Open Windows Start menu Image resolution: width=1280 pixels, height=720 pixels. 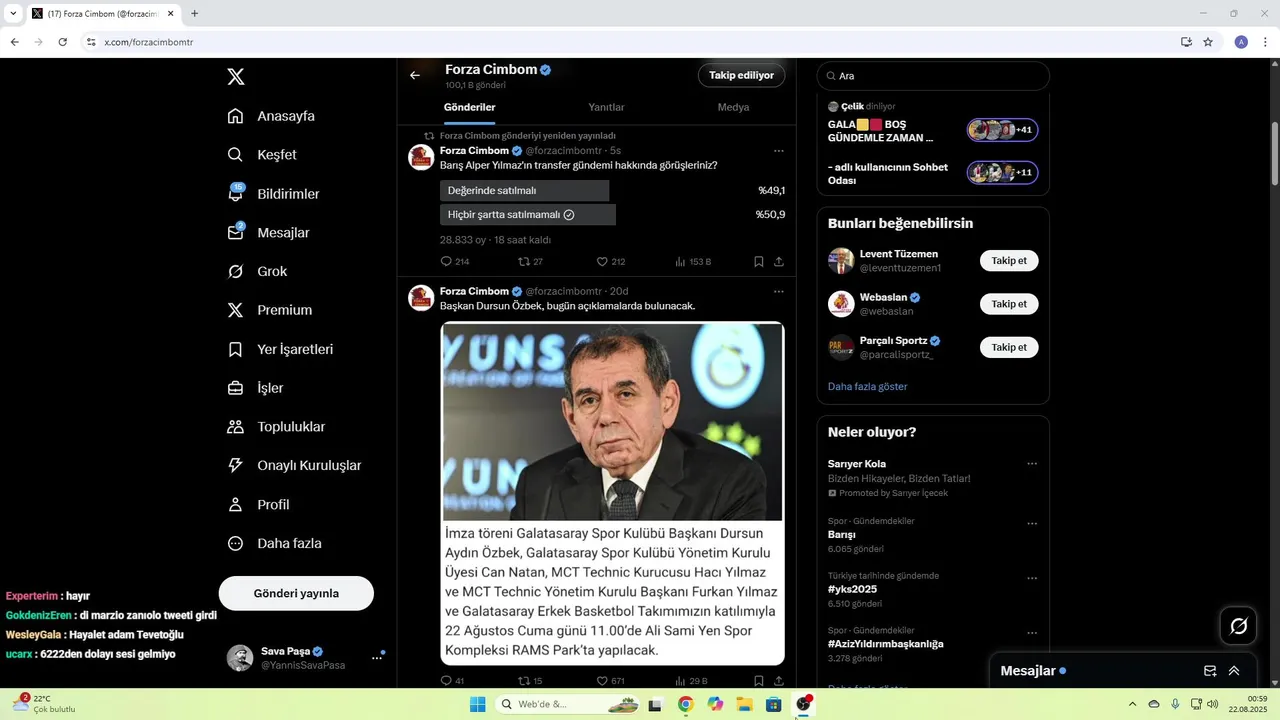478,704
